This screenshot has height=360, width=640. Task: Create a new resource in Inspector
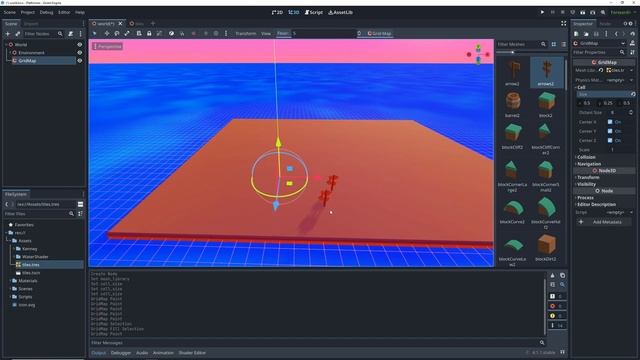[576, 33]
